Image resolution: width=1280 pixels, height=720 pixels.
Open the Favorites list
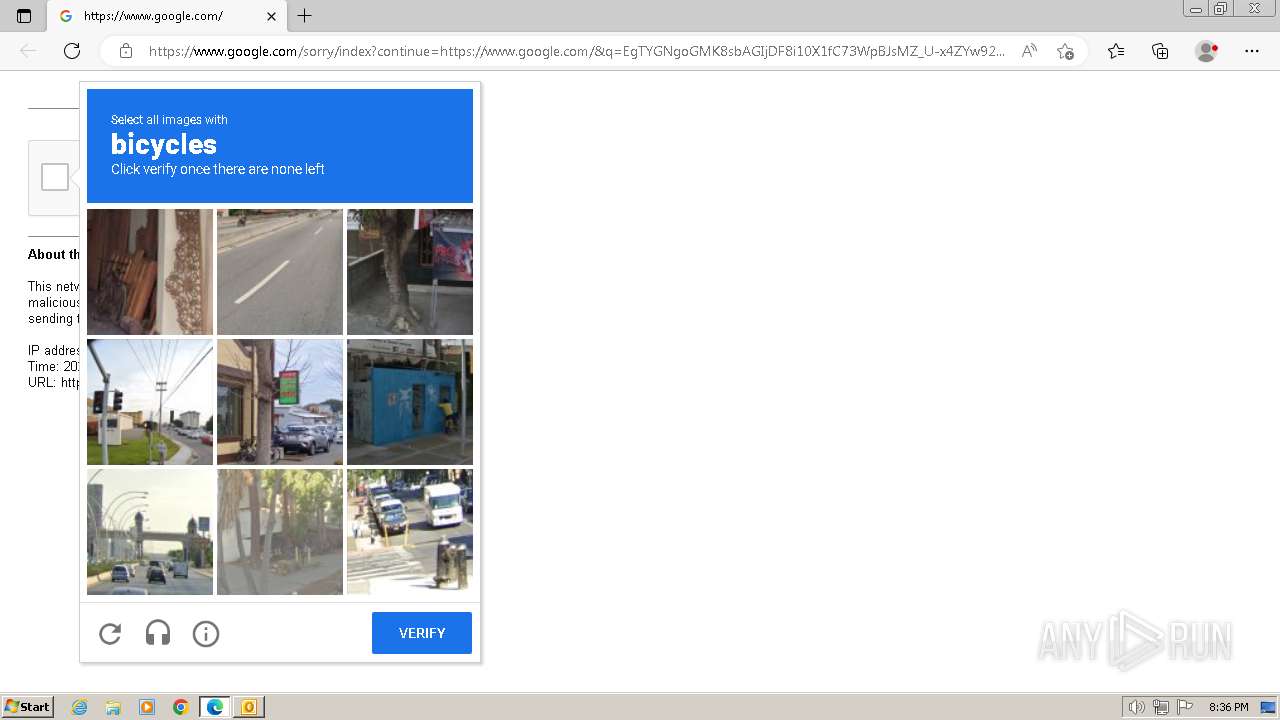click(x=1116, y=51)
